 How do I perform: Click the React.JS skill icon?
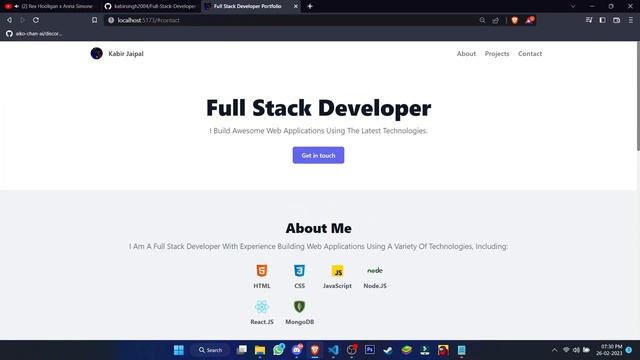[x=262, y=307]
